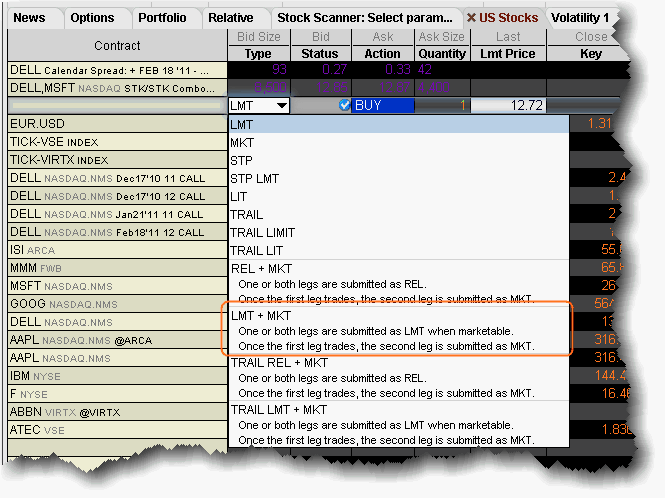Click the Last column header
665x498 pixels.
[508, 37]
